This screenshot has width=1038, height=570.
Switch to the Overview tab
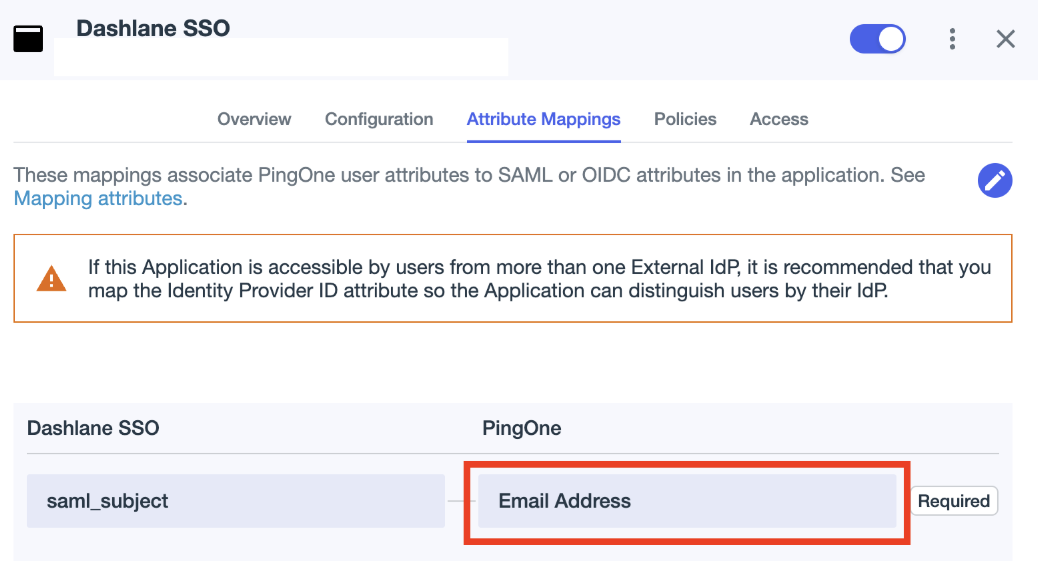[254, 119]
